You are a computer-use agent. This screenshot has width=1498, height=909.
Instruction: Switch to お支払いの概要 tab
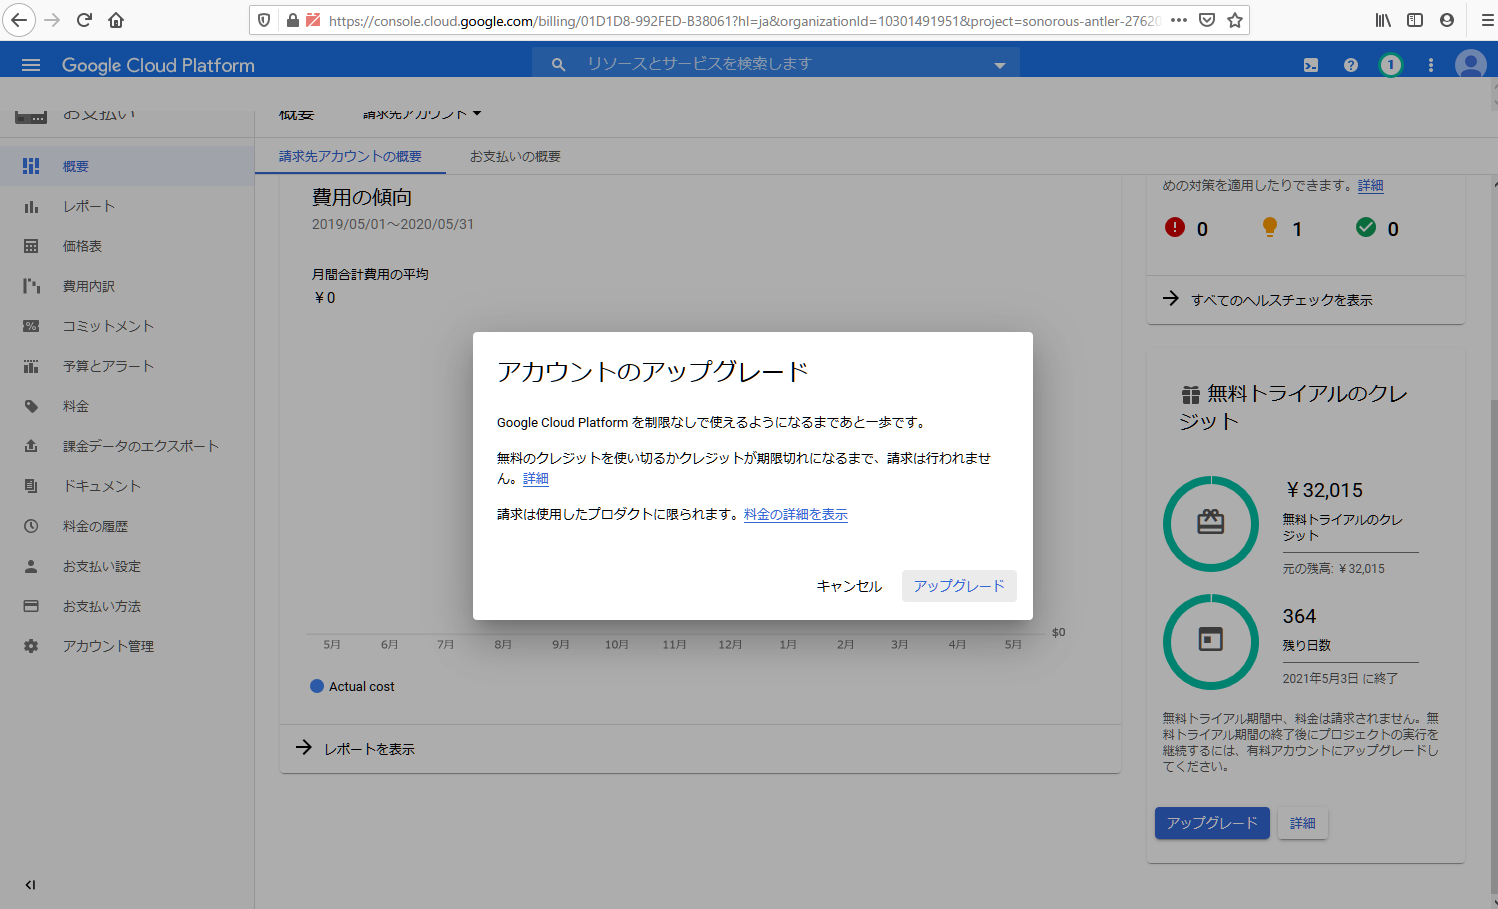click(515, 156)
